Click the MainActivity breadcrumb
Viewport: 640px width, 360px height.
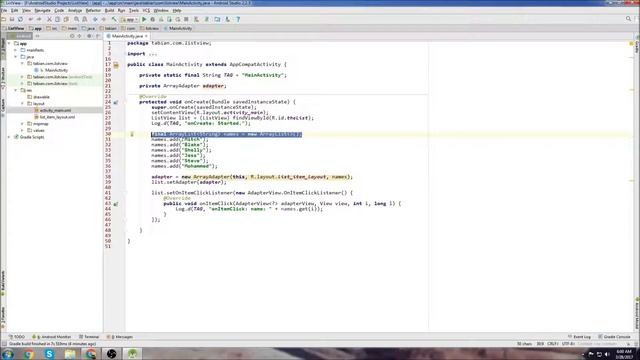coord(178,28)
